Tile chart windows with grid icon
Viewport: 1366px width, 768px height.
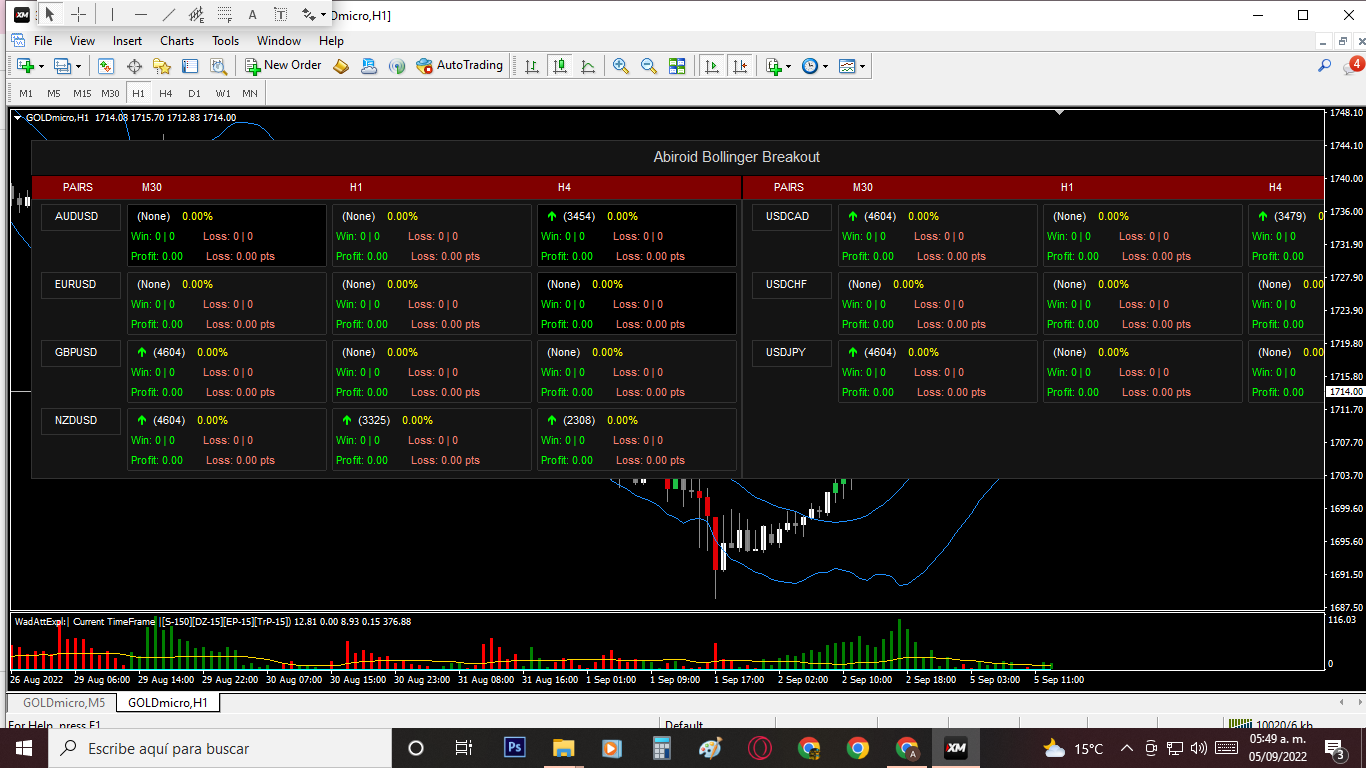(x=677, y=66)
